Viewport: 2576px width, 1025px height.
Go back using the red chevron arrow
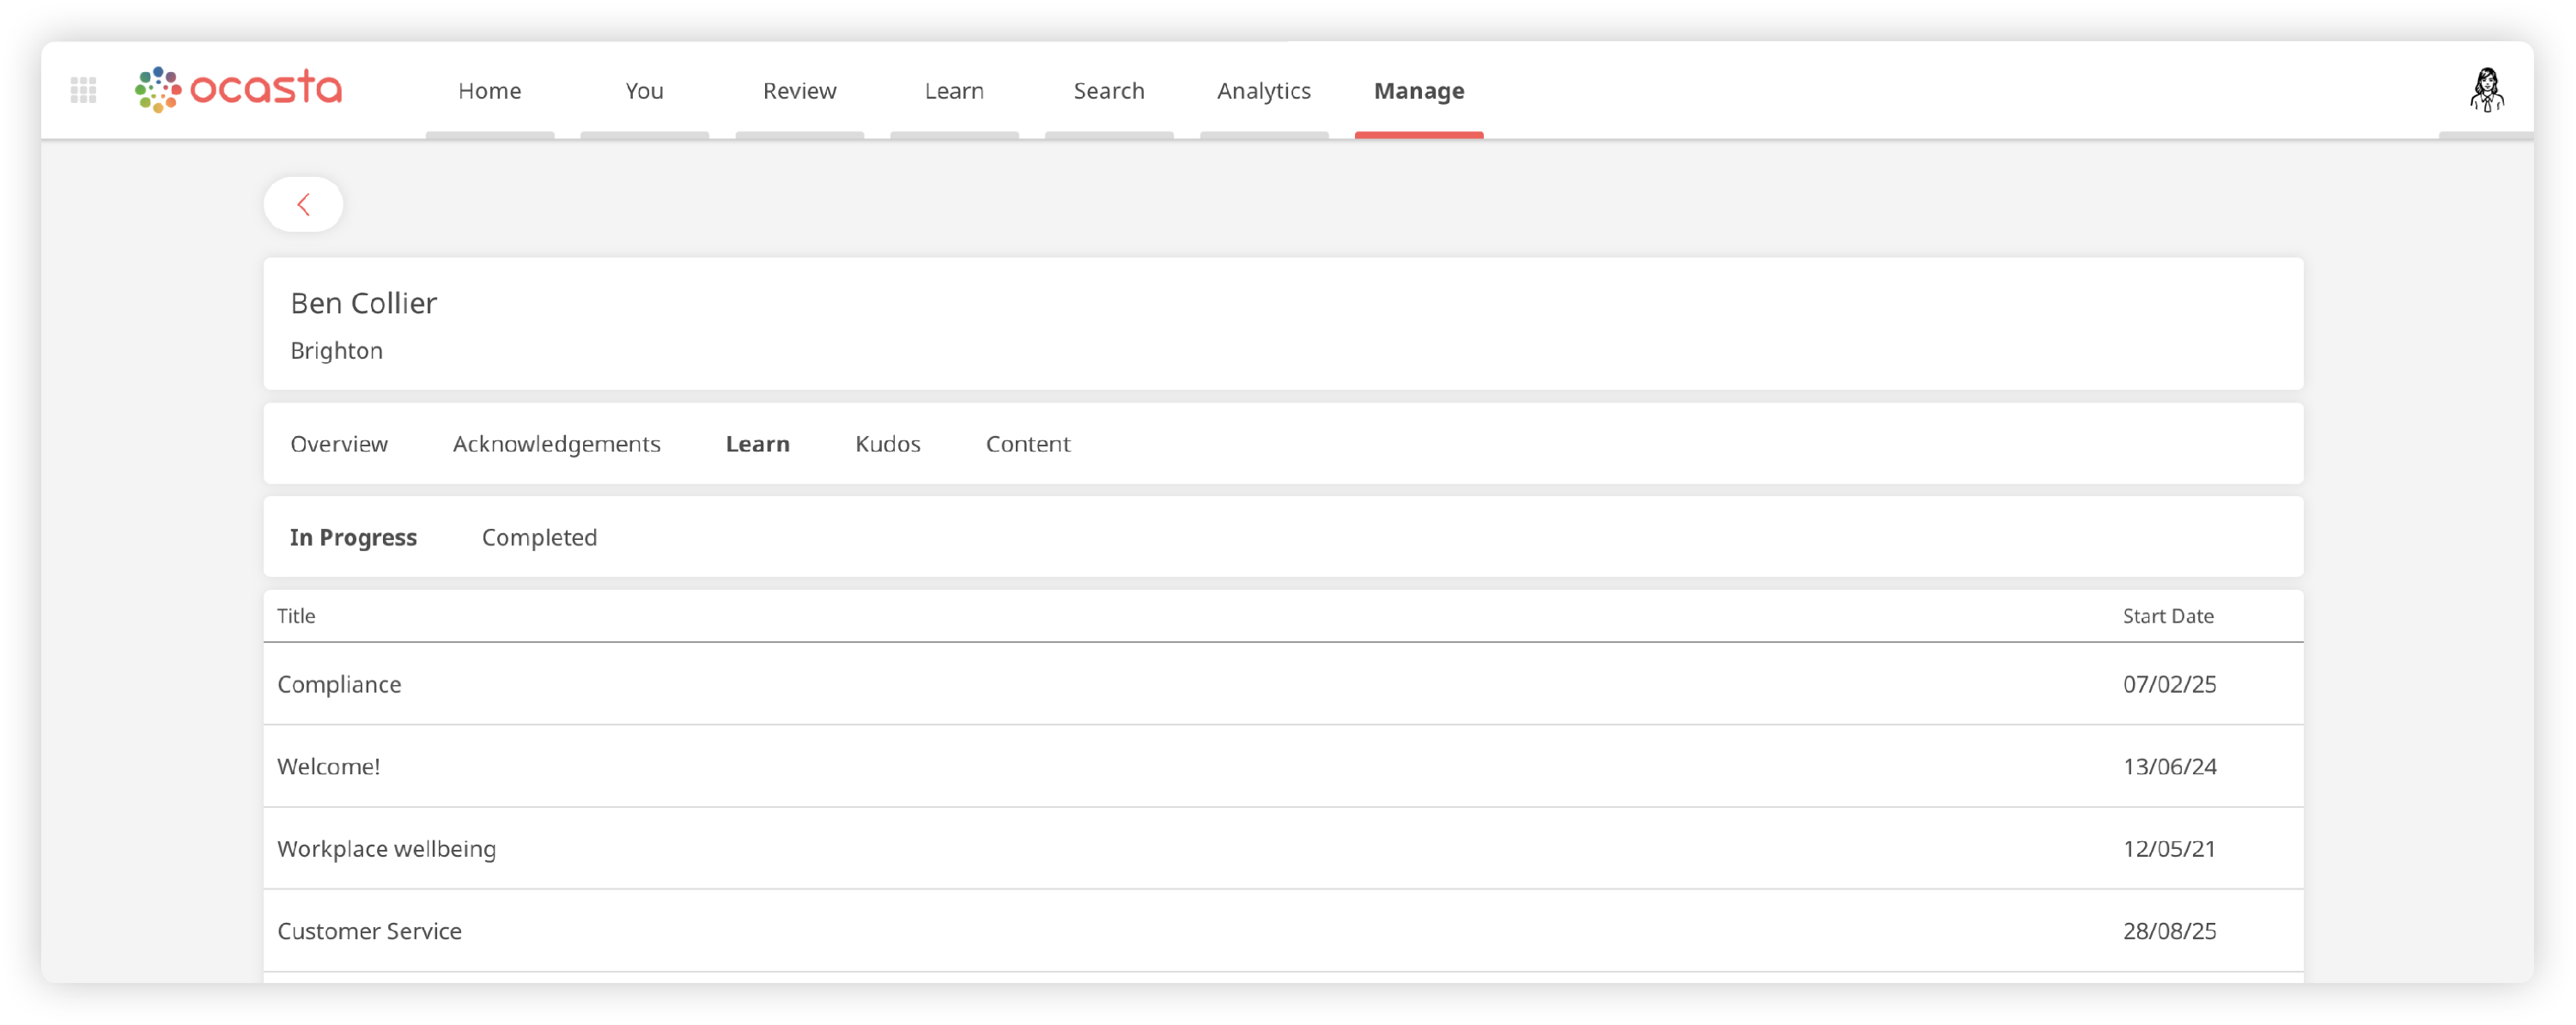click(x=303, y=205)
